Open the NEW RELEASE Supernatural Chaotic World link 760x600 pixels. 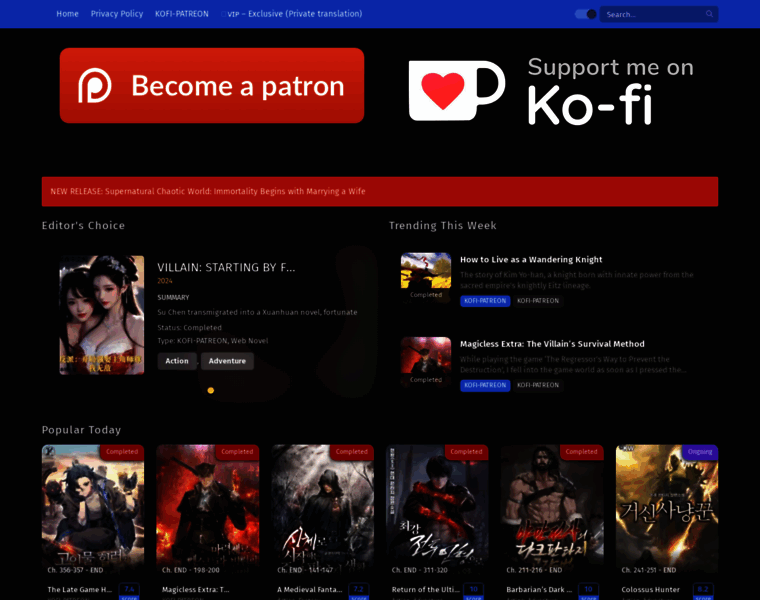tap(208, 191)
